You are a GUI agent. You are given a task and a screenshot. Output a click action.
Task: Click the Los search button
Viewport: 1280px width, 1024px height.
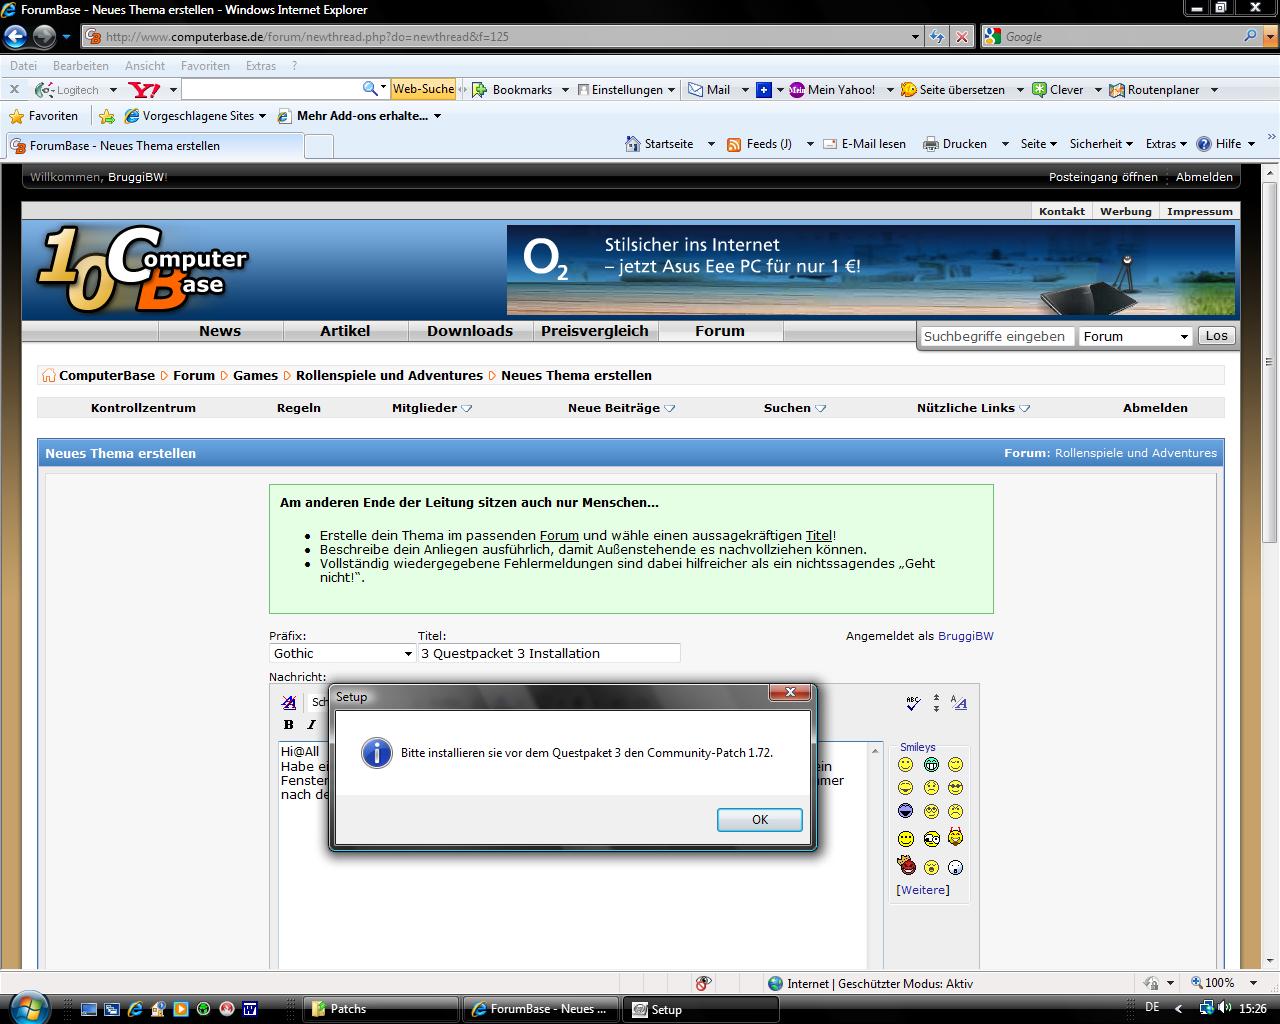1216,336
